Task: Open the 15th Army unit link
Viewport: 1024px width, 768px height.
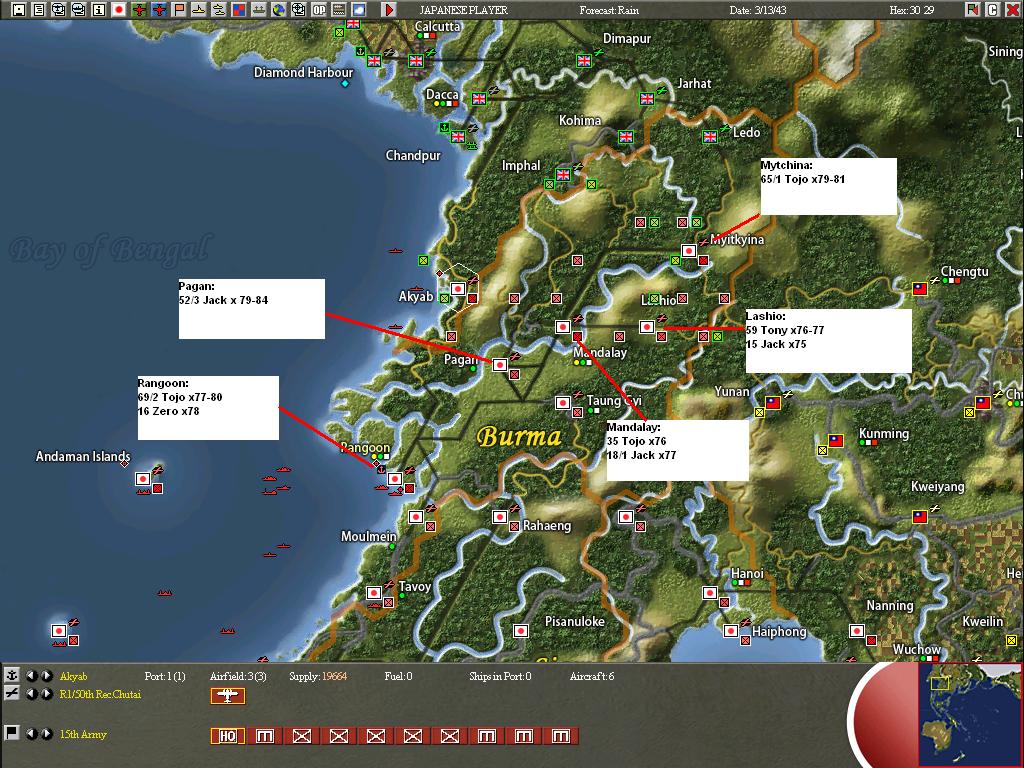Action: [83, 735]
